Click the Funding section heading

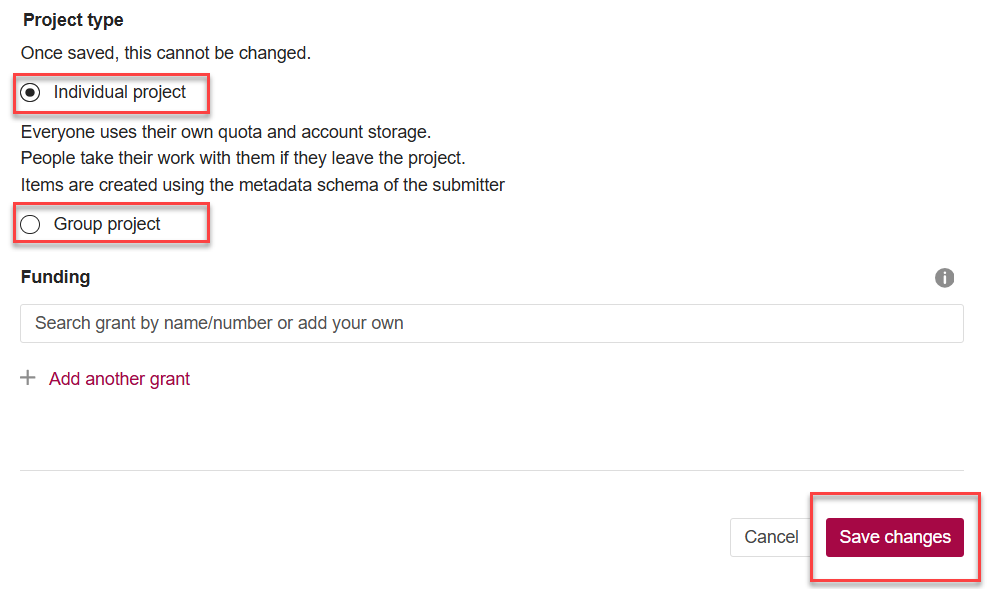point(55,277)
